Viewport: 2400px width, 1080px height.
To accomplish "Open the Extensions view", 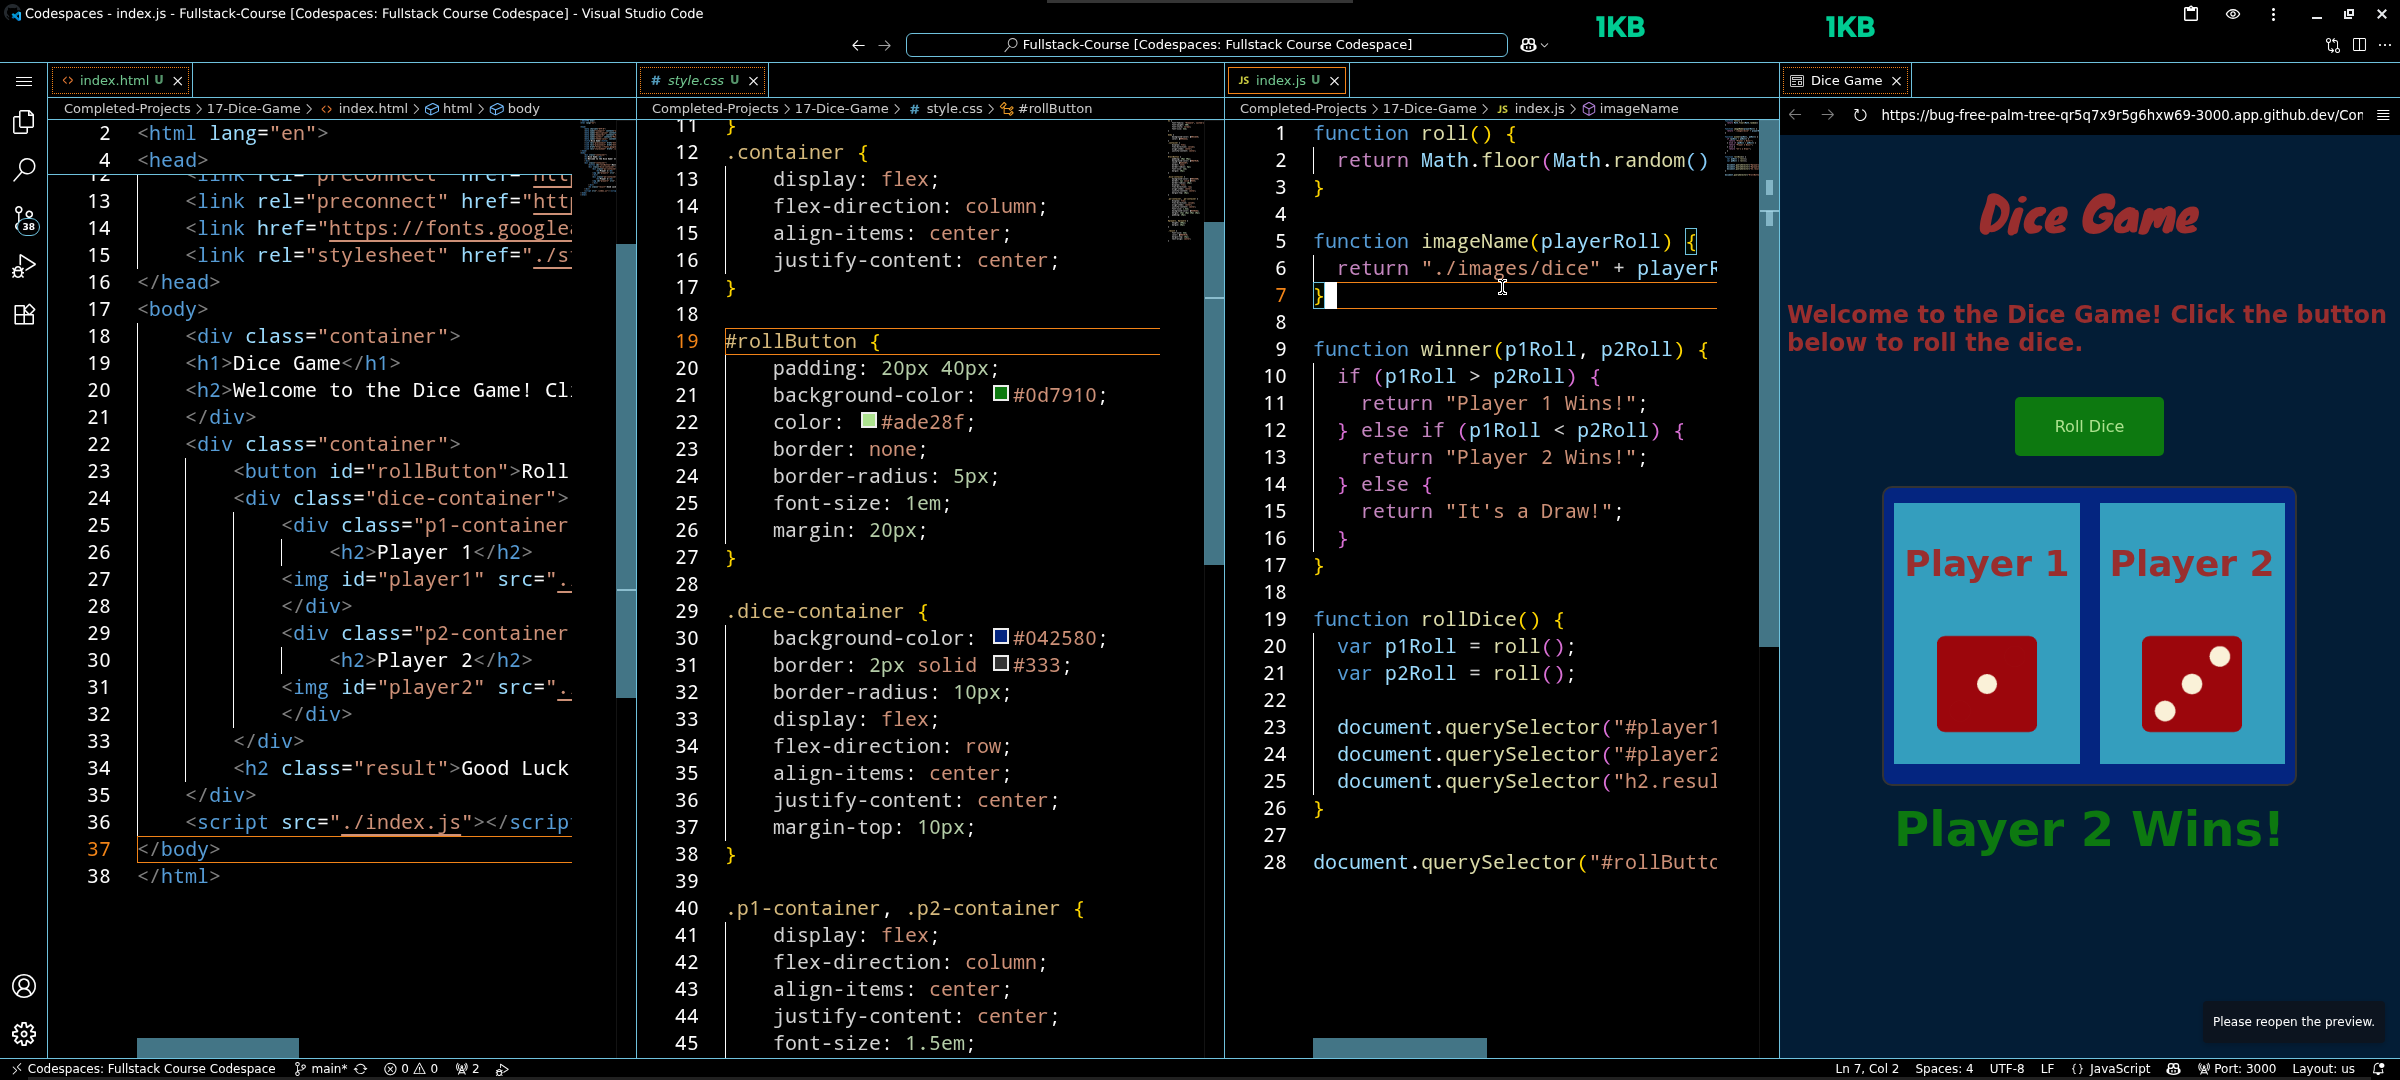I will [24, 315].
